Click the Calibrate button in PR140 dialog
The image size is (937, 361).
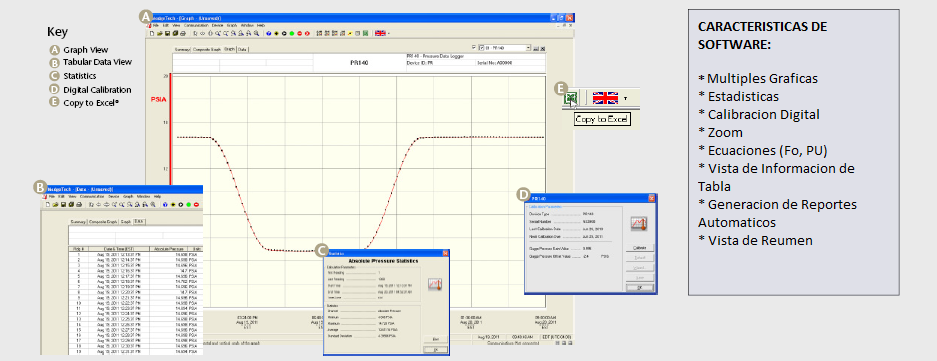tap(639, 248)
